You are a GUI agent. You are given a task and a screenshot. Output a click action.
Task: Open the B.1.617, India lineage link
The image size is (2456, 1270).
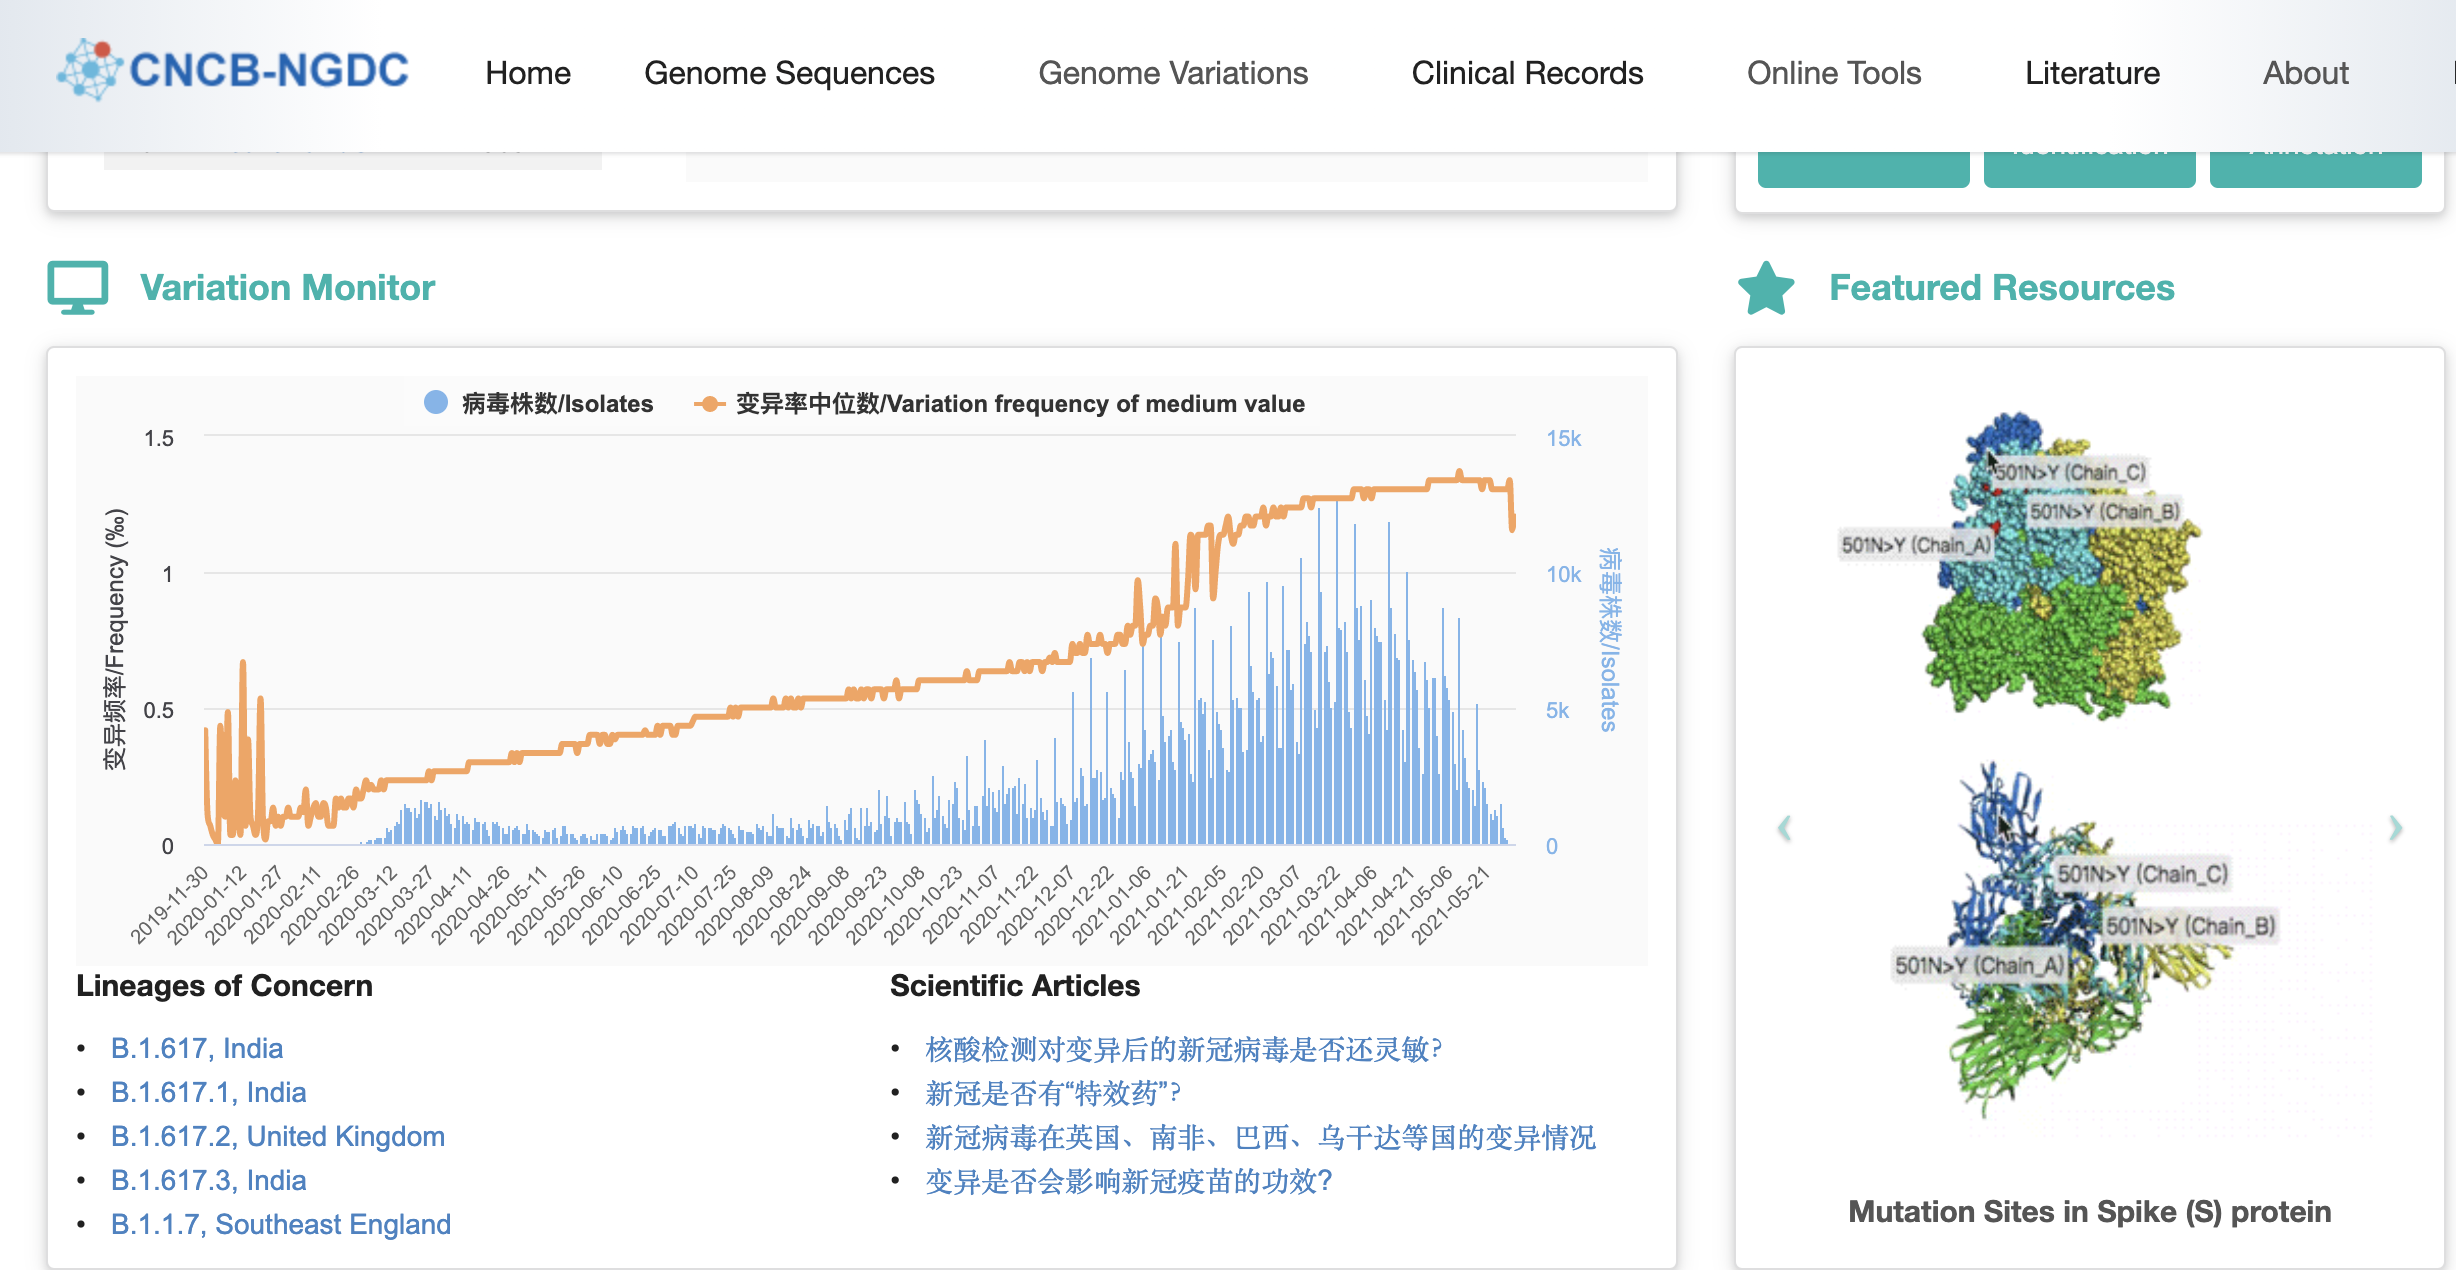click(197, 1048)
